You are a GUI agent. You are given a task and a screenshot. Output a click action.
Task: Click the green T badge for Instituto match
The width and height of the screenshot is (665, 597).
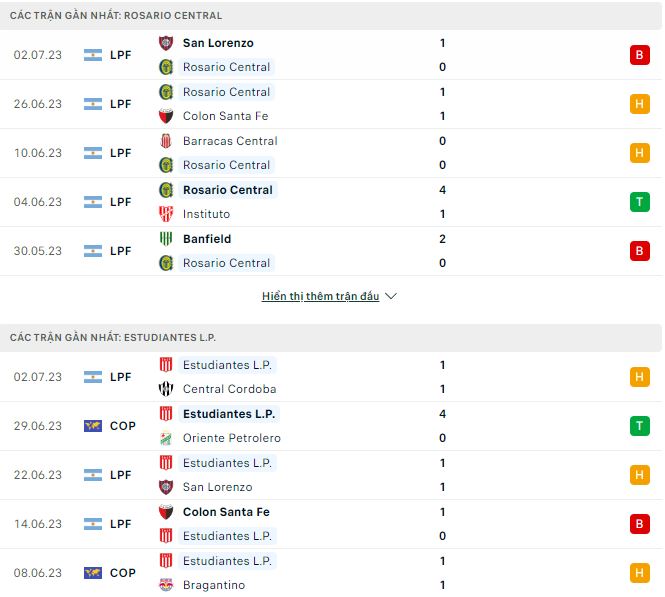(x=639, y=202)
